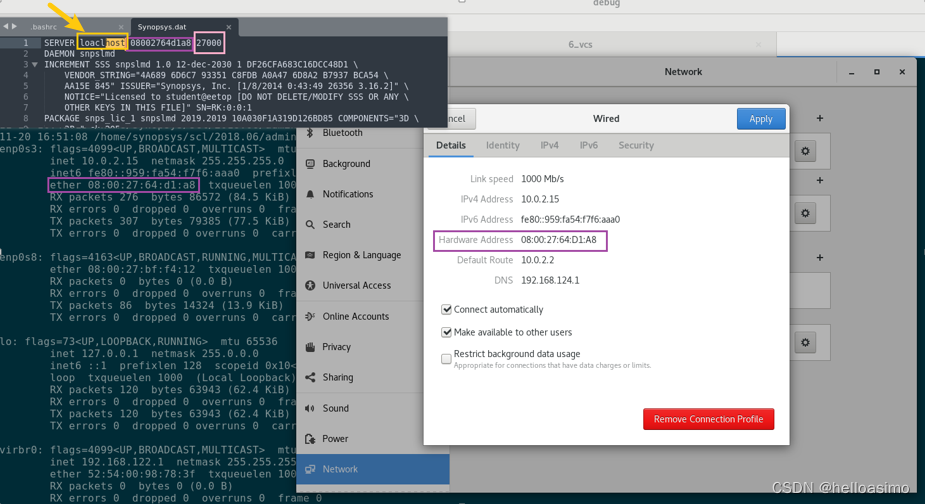925x504 pixels.
Task: Go to Online Accounts settings
Action: point(355,316)
